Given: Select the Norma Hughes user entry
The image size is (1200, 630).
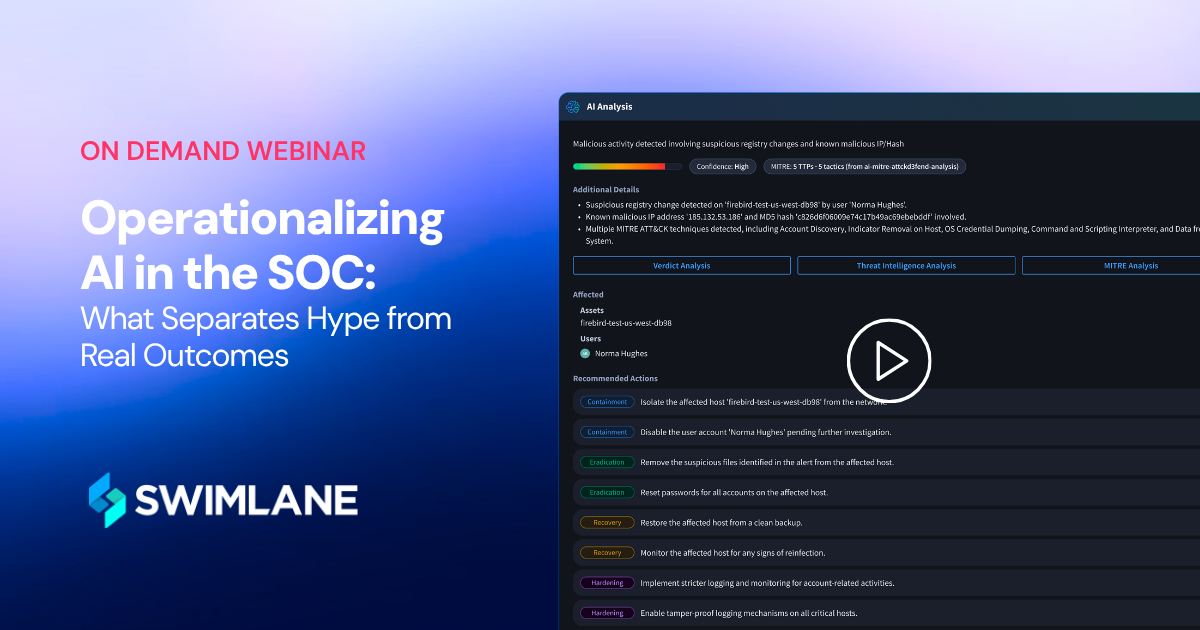Looking at the screenshot, I should tap(614, 353).
